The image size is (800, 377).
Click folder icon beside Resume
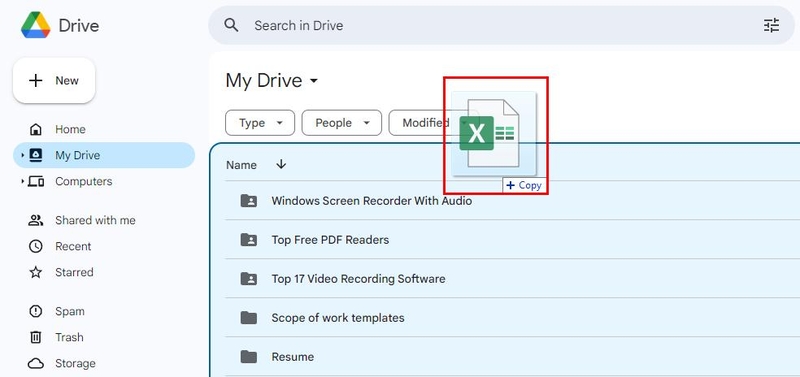(249, 356)
